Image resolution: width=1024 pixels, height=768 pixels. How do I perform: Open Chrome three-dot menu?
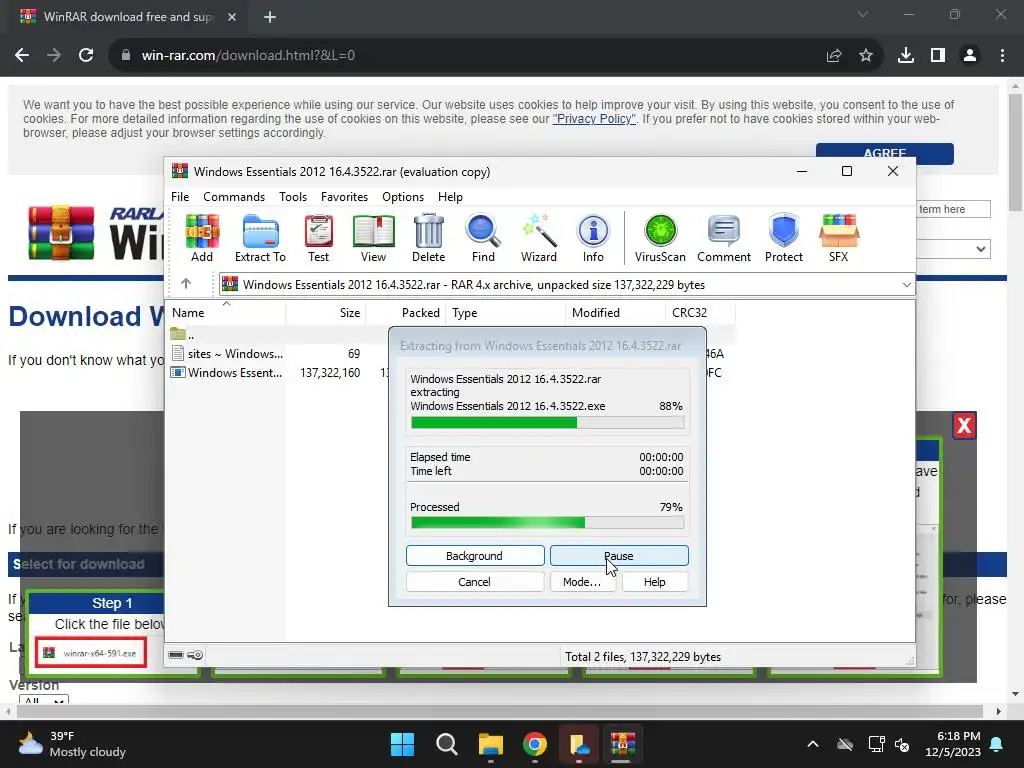tap(1002, 56)
